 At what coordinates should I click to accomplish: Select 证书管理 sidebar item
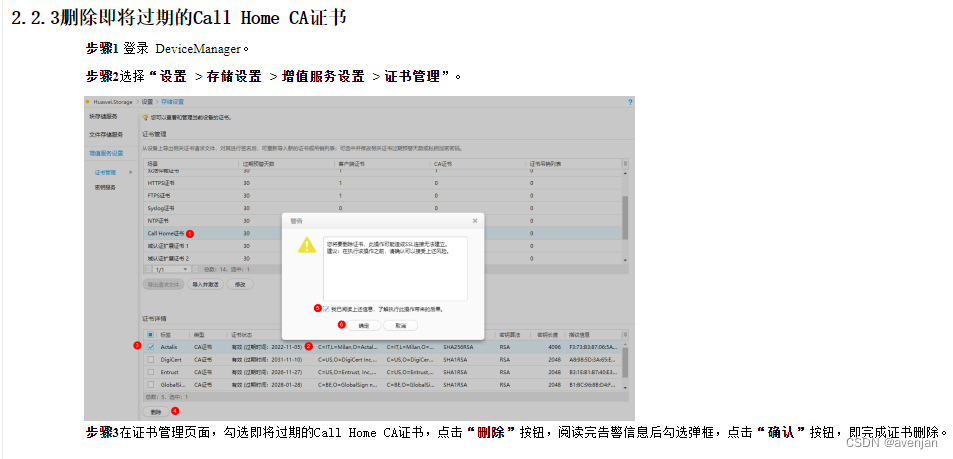coord(105,173)
